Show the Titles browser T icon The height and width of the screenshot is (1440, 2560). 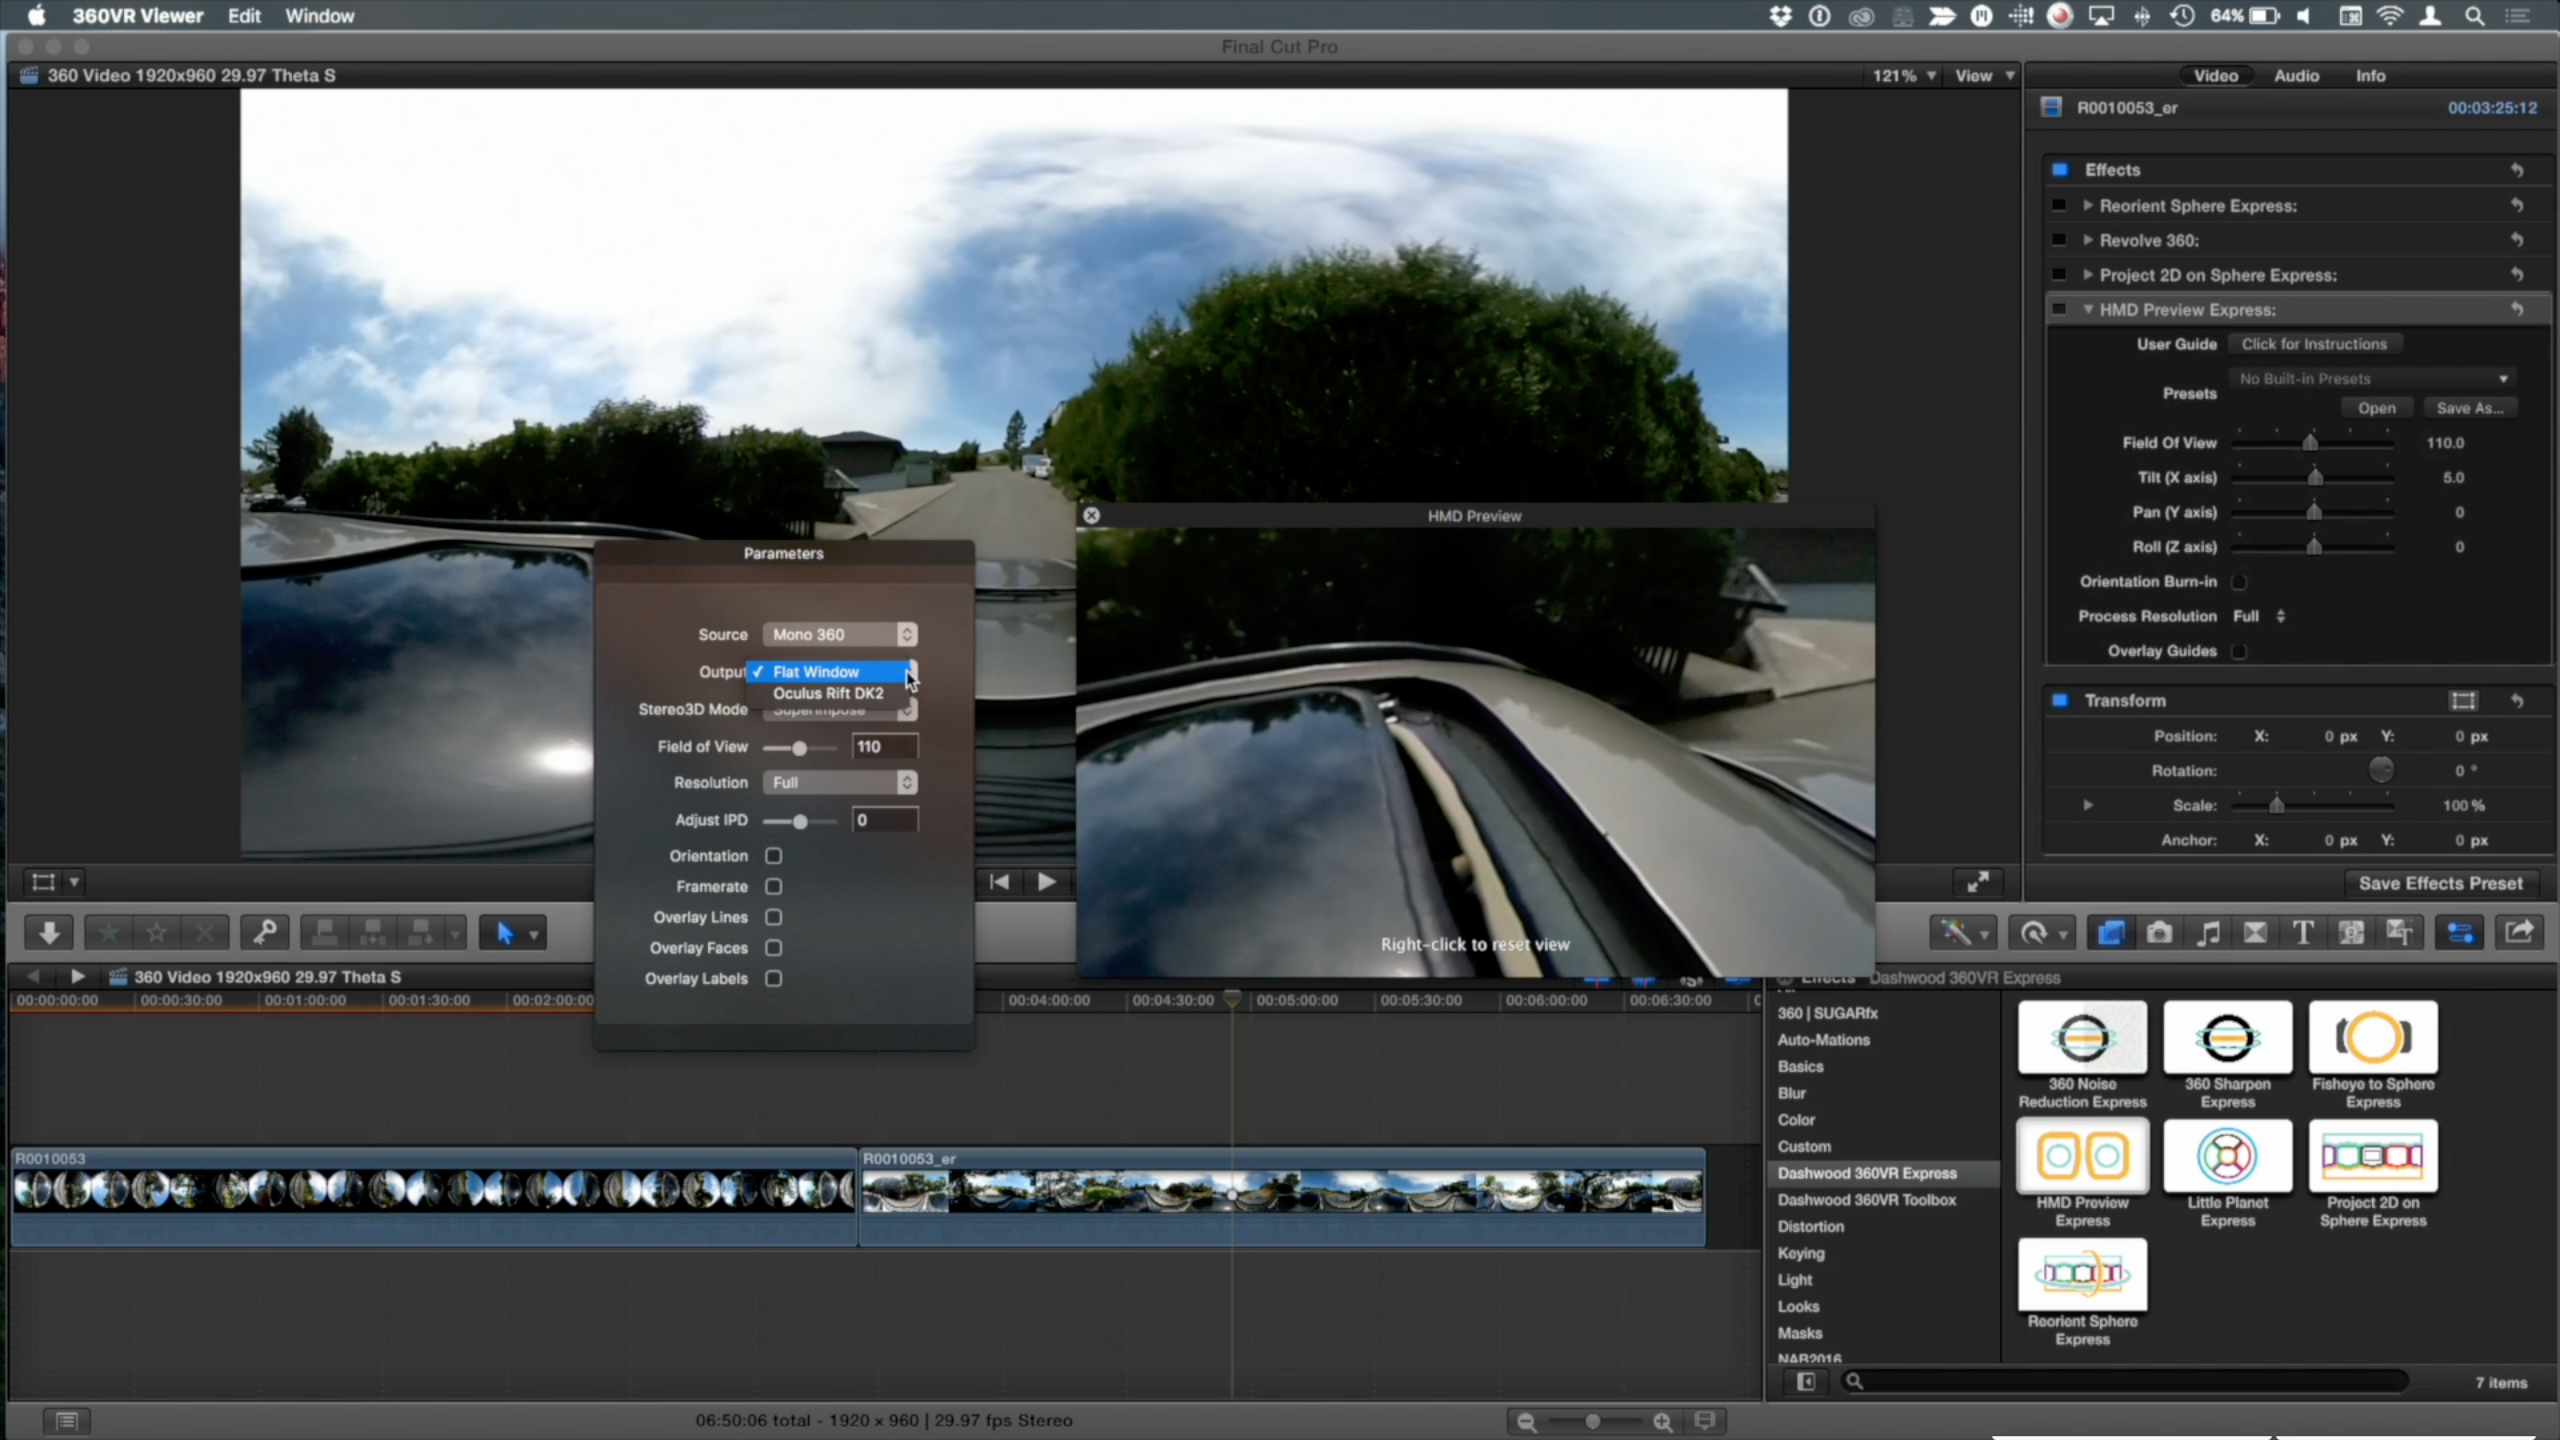[2303, 933]
